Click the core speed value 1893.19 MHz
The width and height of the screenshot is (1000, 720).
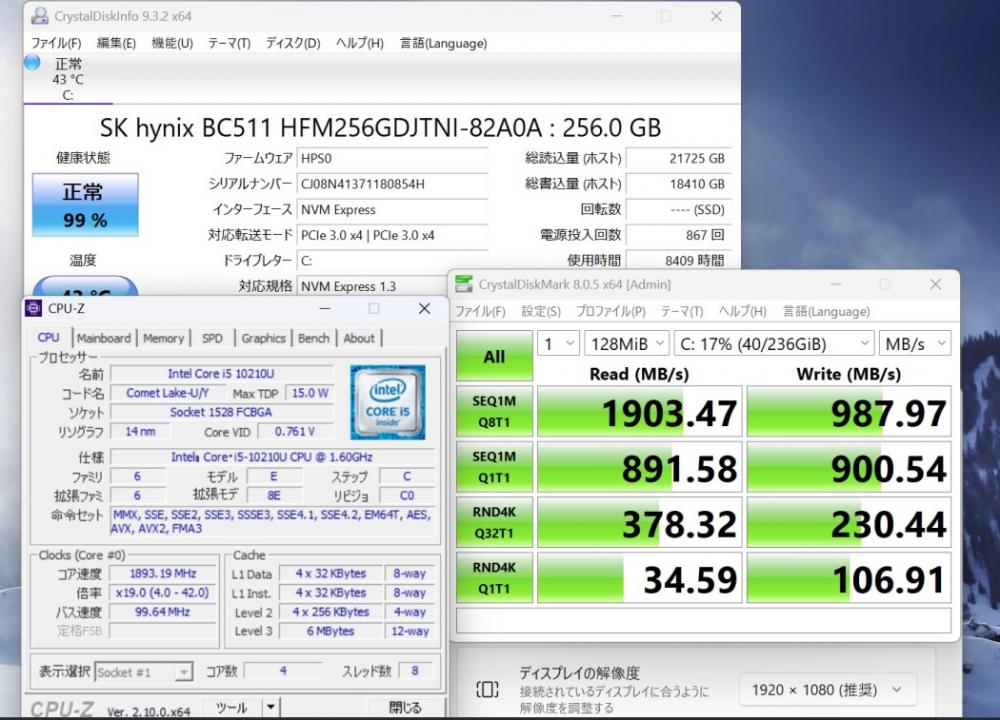(x=163, y=573)
